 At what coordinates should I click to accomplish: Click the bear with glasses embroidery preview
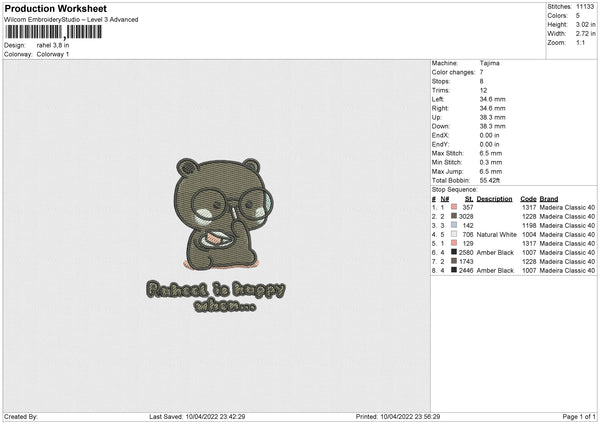point(222,214)
